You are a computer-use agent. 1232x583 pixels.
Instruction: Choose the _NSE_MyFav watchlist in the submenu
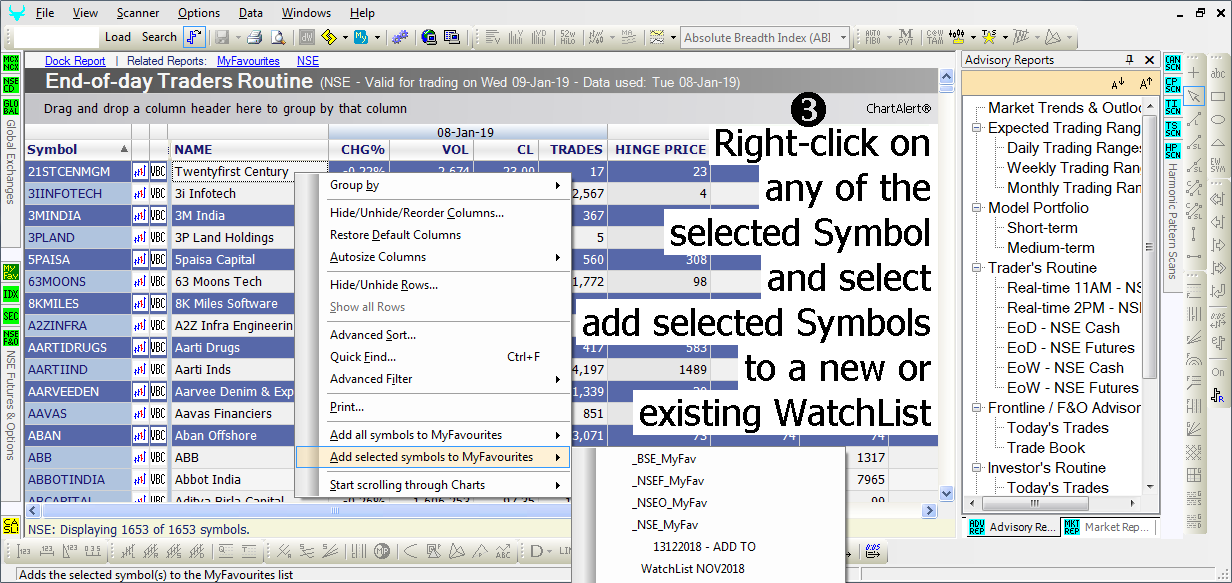tap(665, 524)
